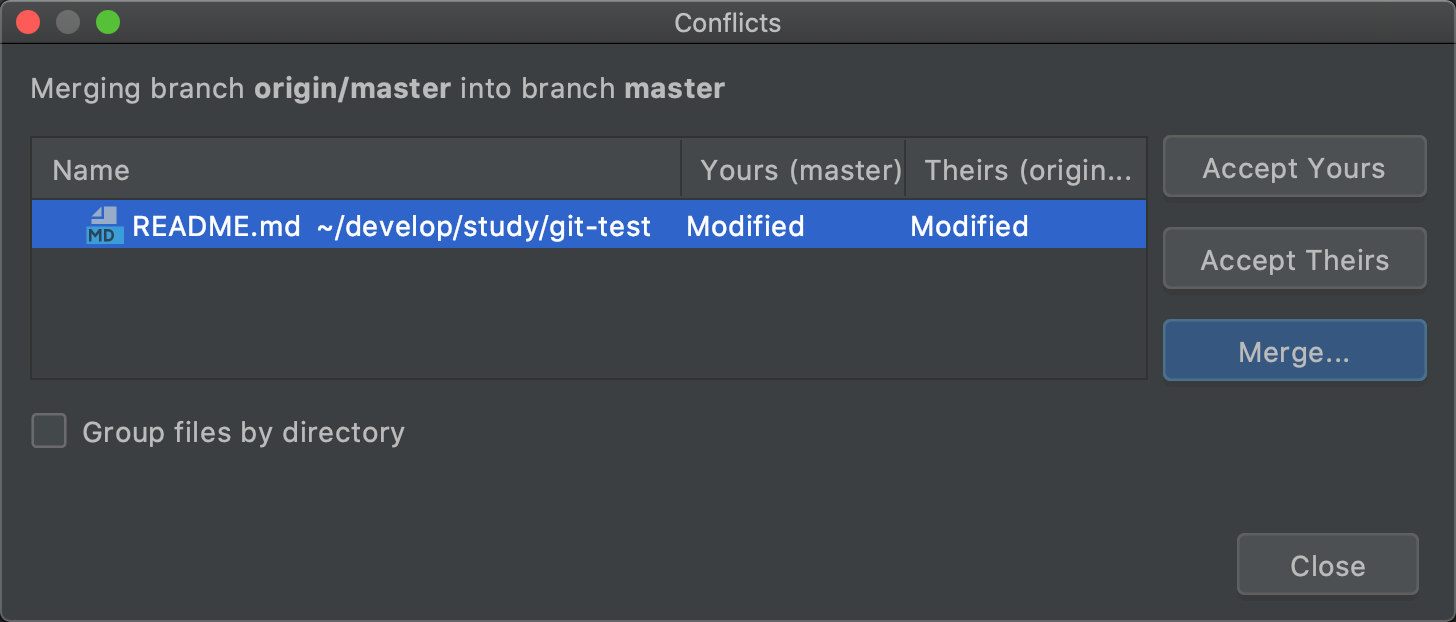The width and height of the screenshot is (1456, 622).
Task: Select the README.md file name
Action: (x=216, y=227)
